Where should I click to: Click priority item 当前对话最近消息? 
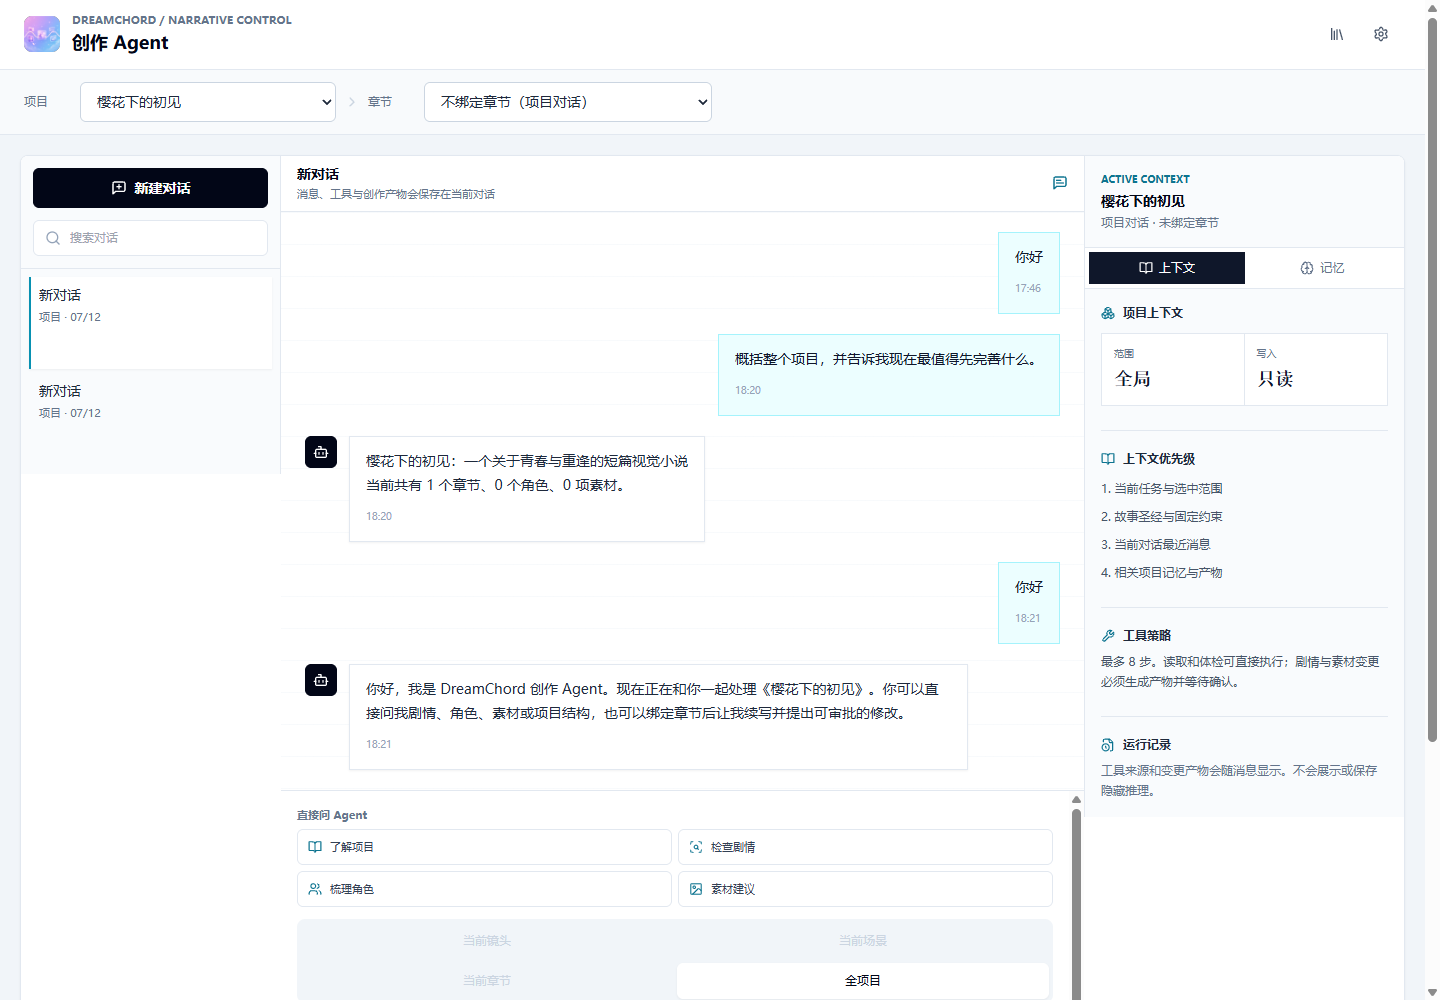1156,545
